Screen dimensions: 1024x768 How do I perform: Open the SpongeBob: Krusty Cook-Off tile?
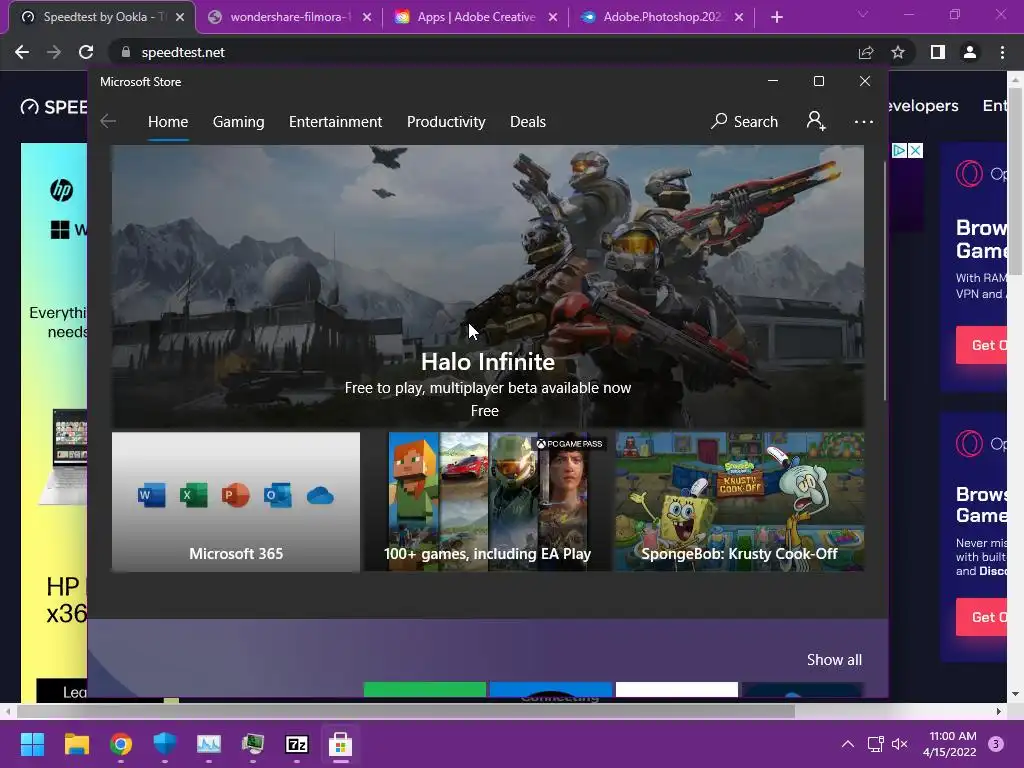click(x=739, y=502)
